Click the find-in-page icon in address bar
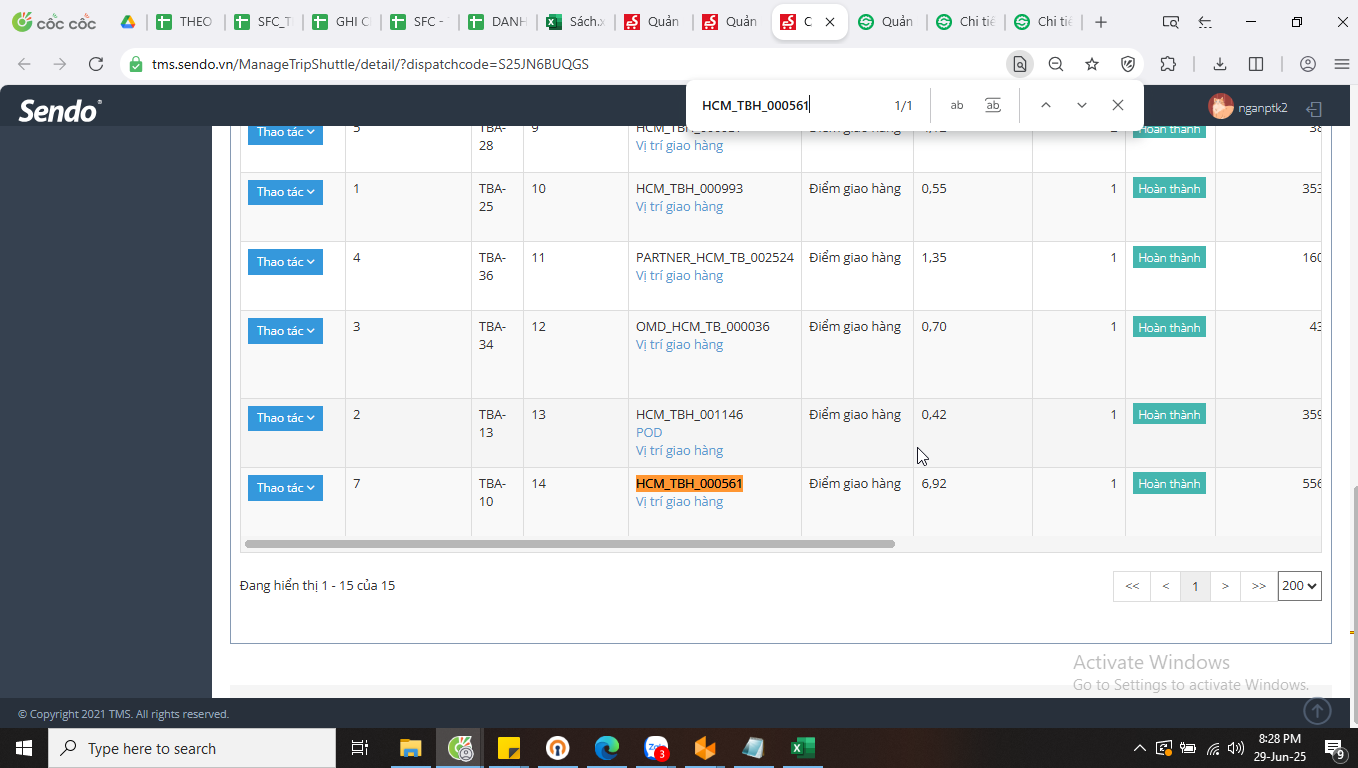This screenshot has height=768, width=1358. [1019, 64]
